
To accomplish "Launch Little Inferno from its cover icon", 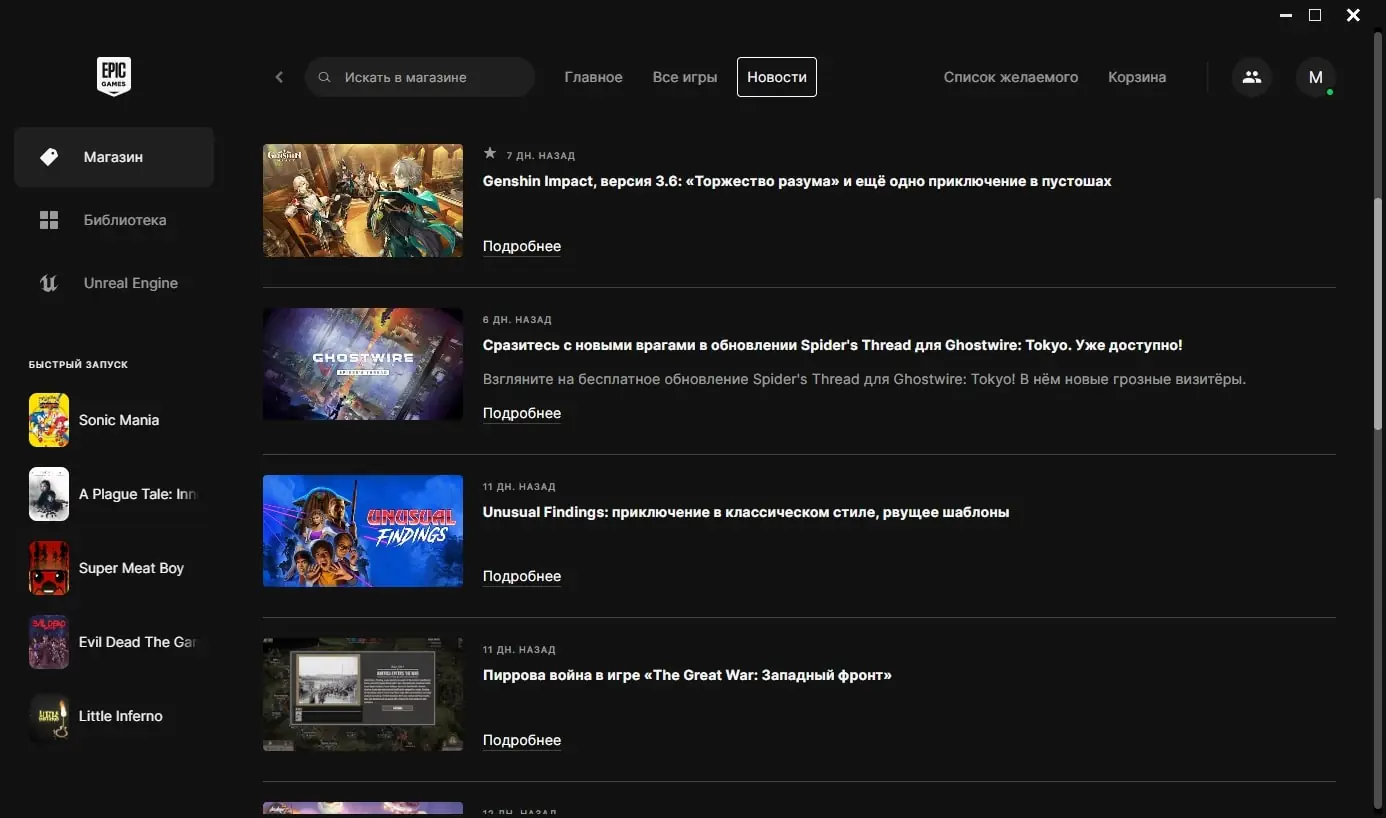I will [x=49, y=716].
